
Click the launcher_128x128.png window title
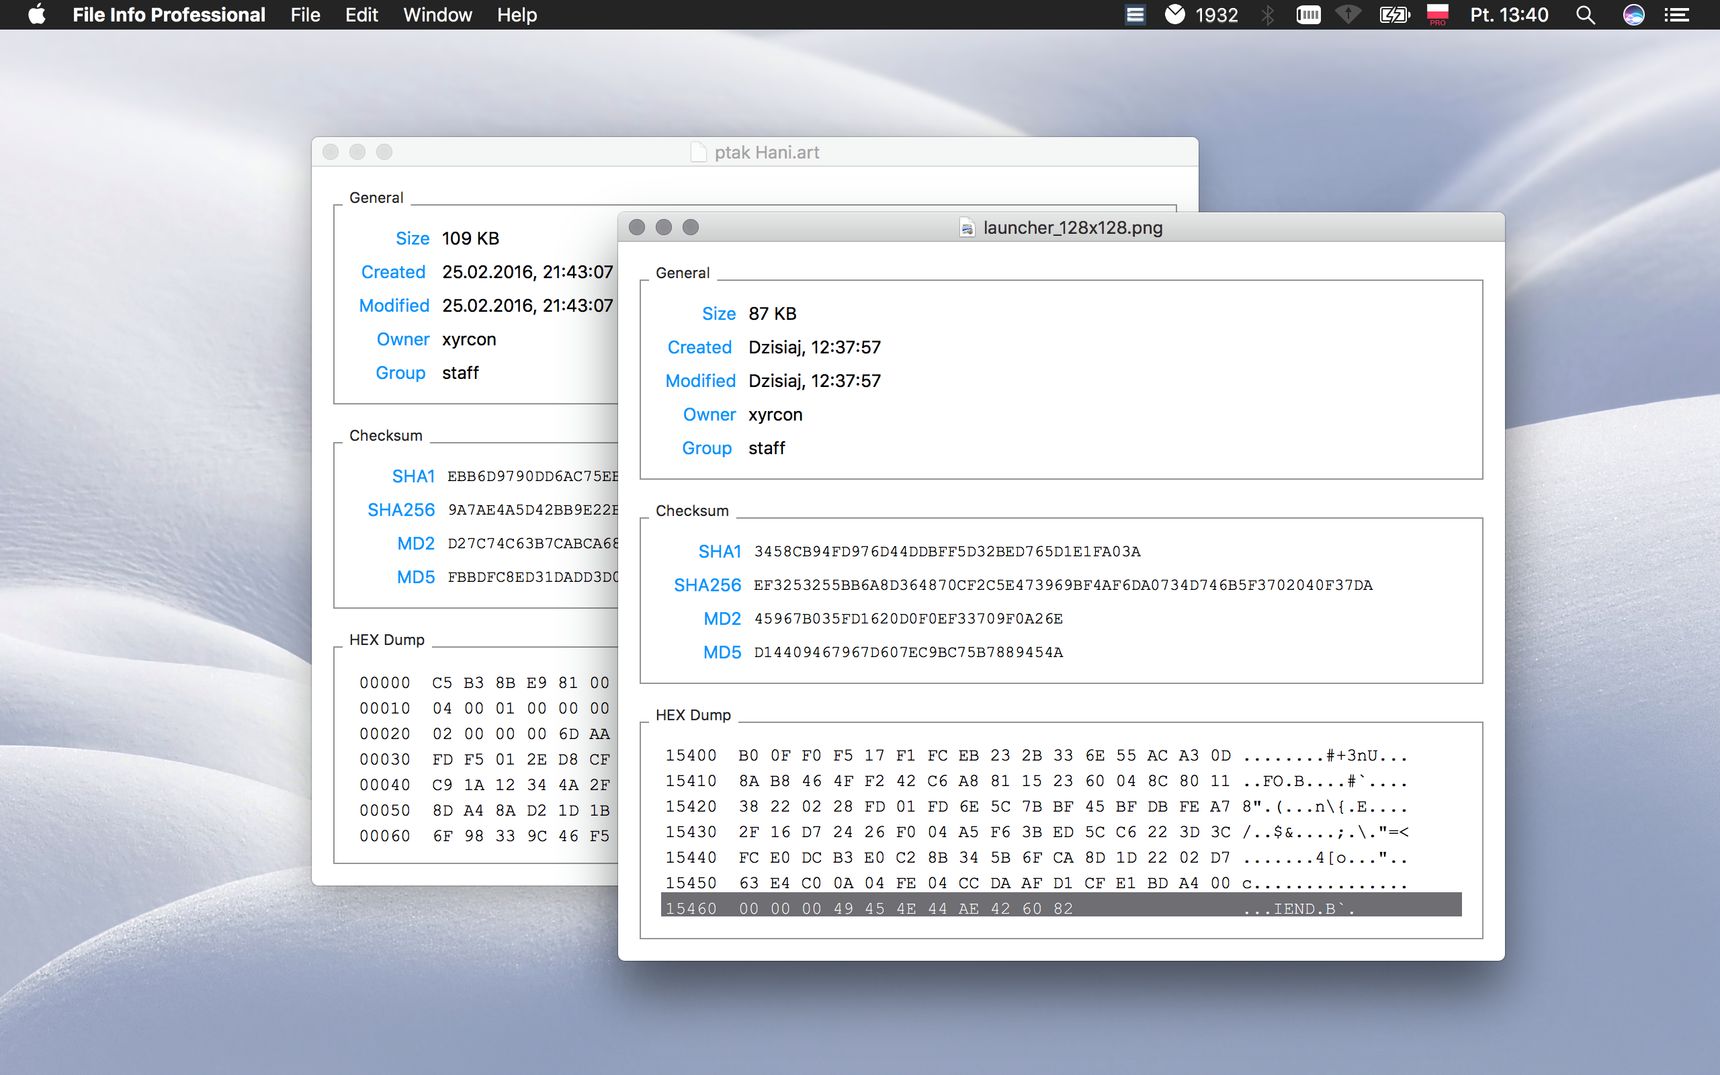coord(1073,228)
